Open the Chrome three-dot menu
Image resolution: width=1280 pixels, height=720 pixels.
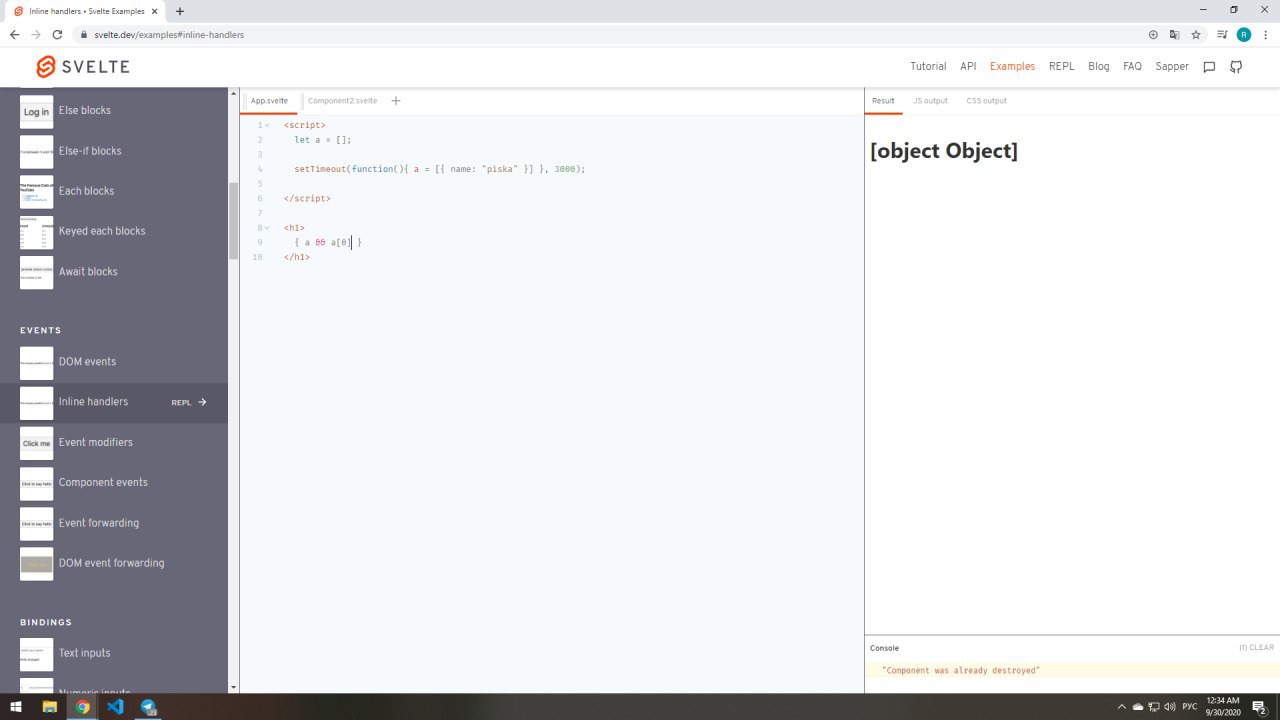click(1265, 34)
